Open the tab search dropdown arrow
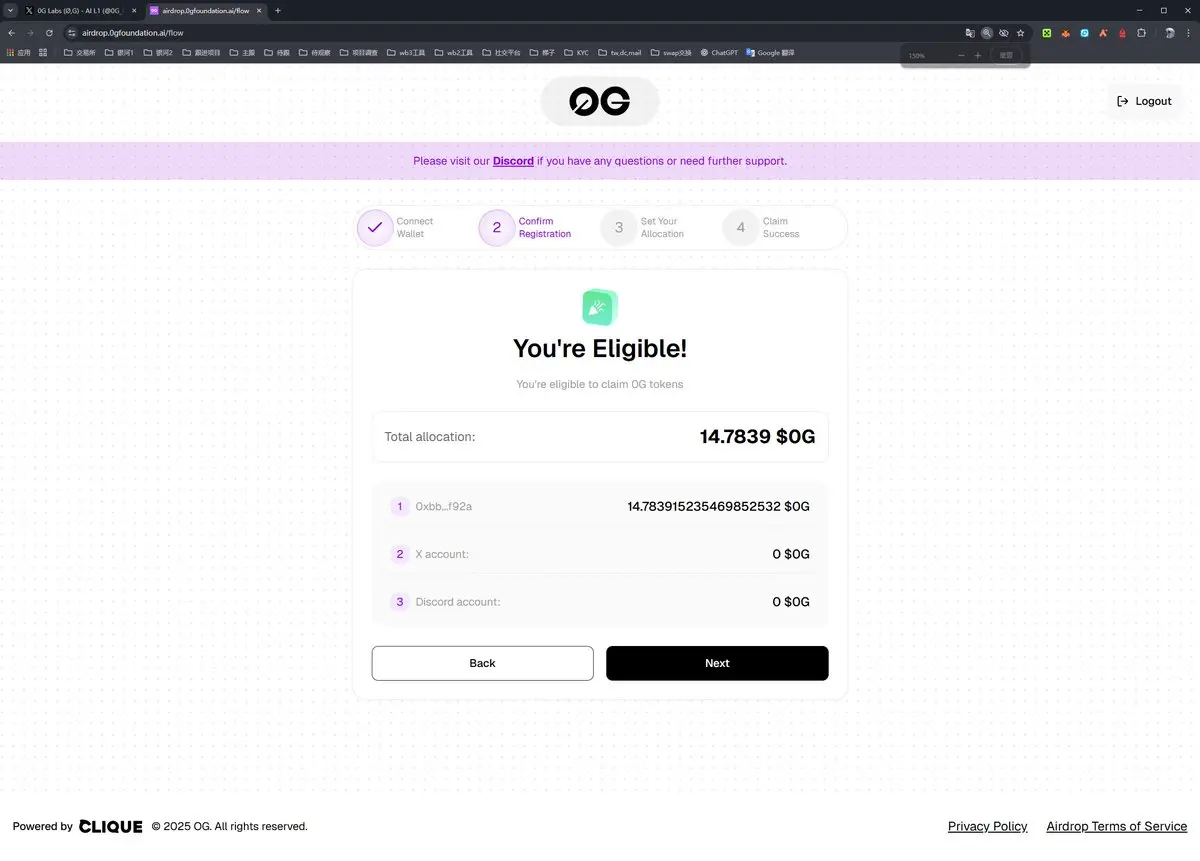The height and width of the screenshot is (861, 1200). [x=9, y=10]
